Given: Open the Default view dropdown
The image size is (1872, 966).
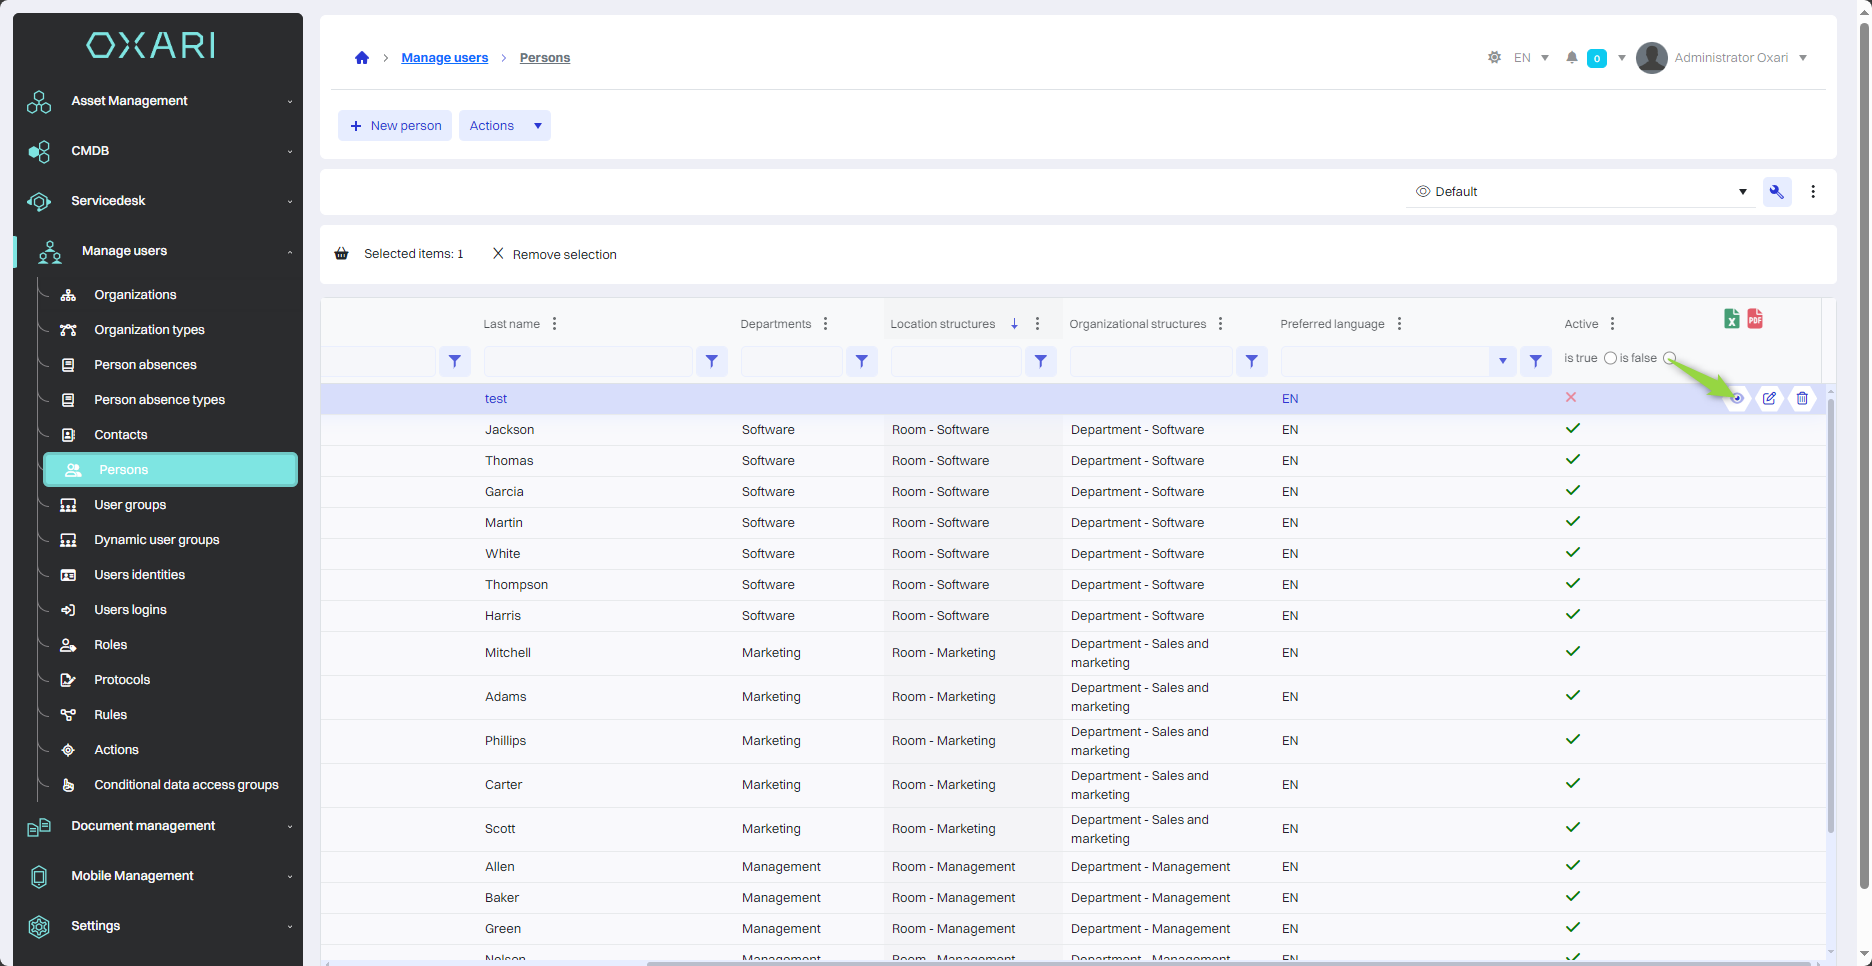Looking at the screenshot, I should coord(1580,192).
